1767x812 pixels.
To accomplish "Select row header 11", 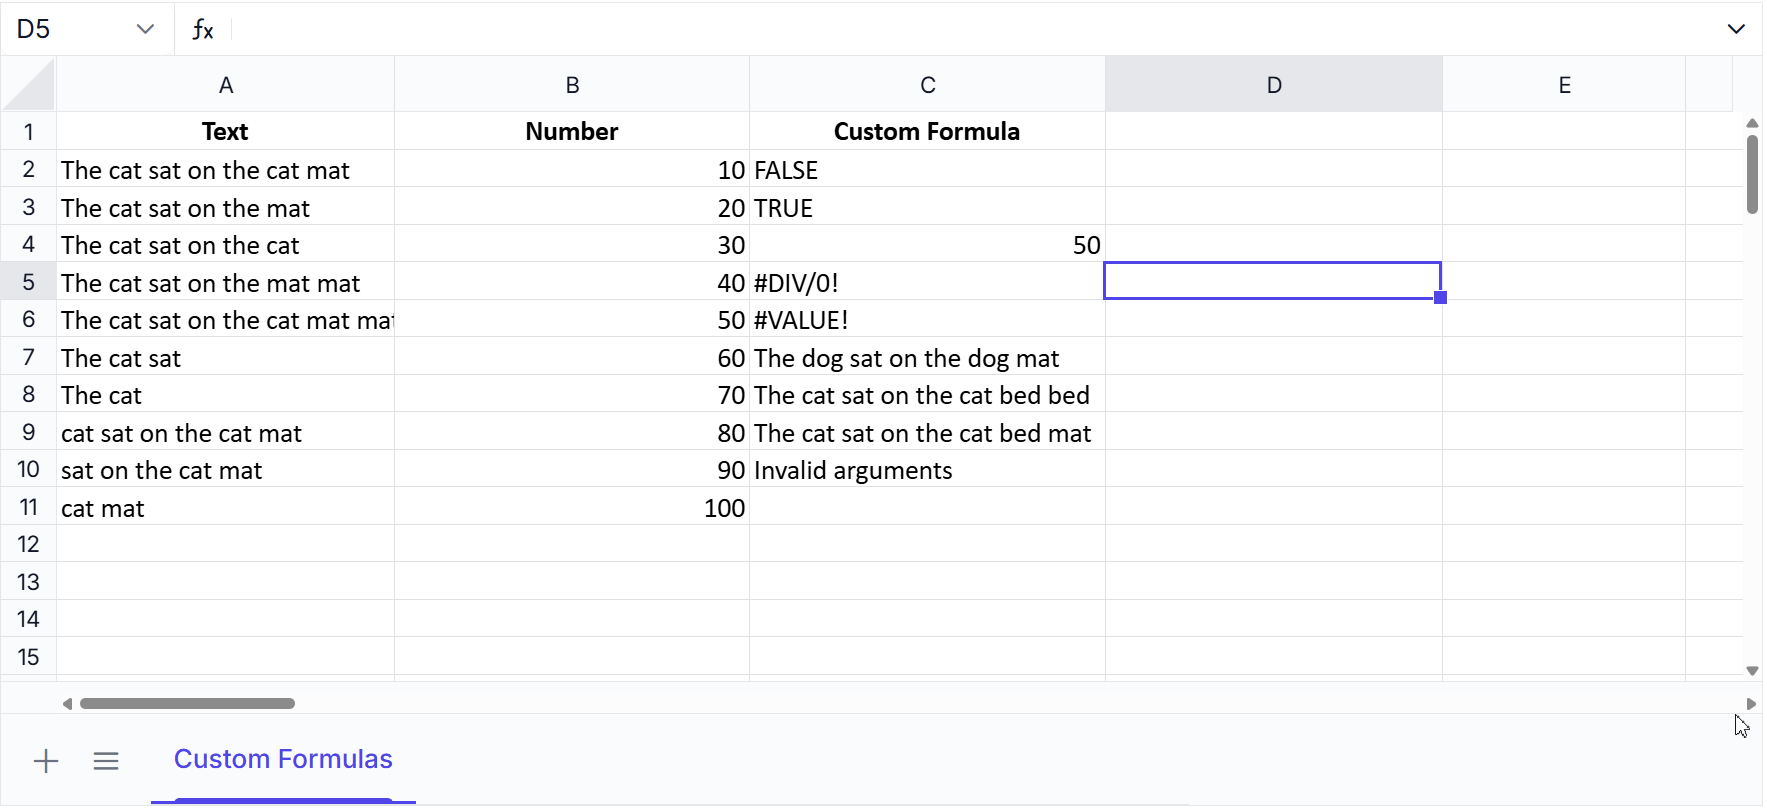I will coord(29,507).
